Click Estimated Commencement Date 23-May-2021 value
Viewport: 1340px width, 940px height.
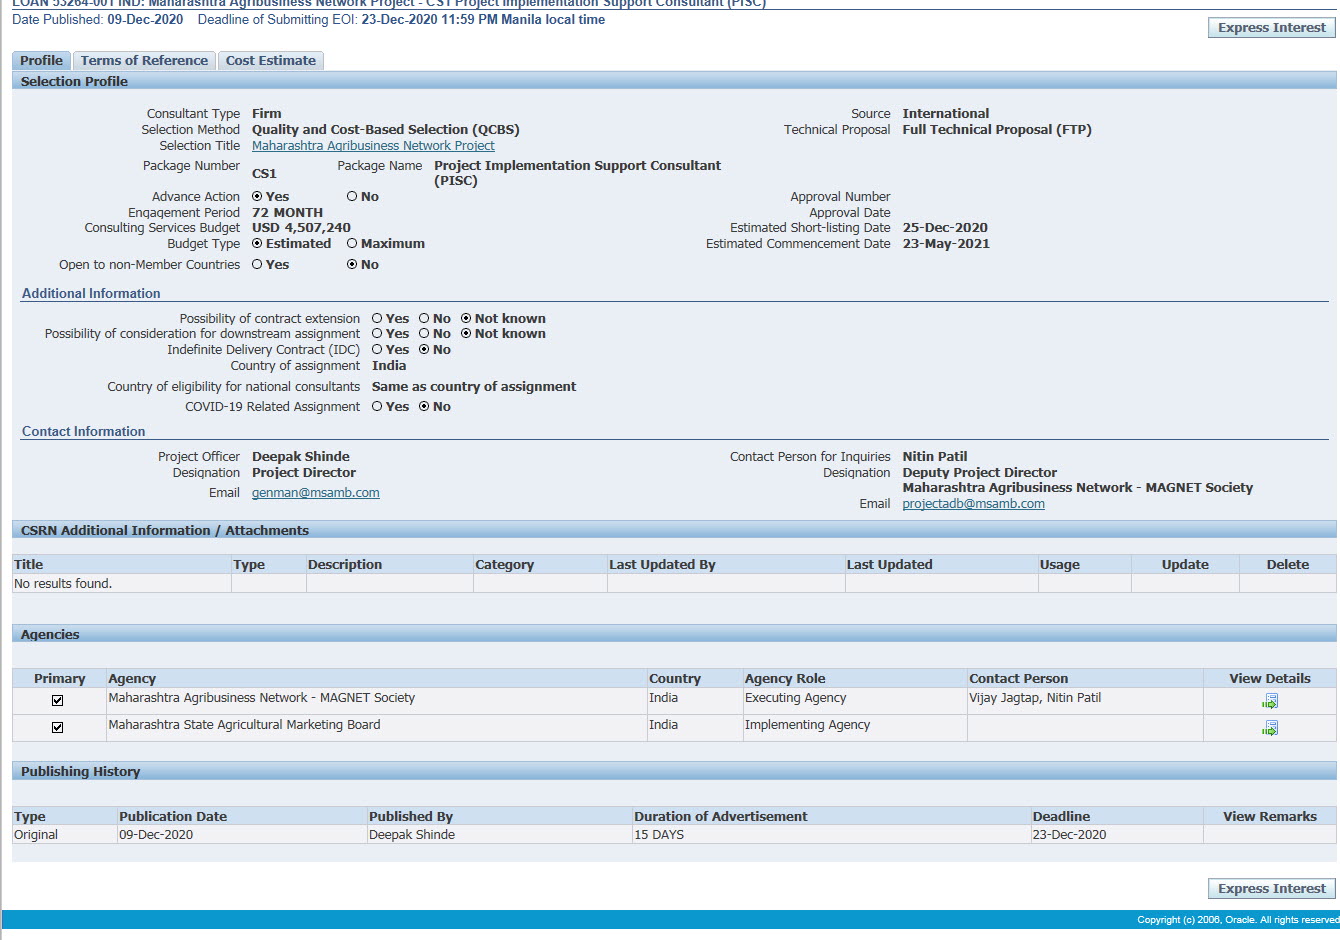coord(946,244)
